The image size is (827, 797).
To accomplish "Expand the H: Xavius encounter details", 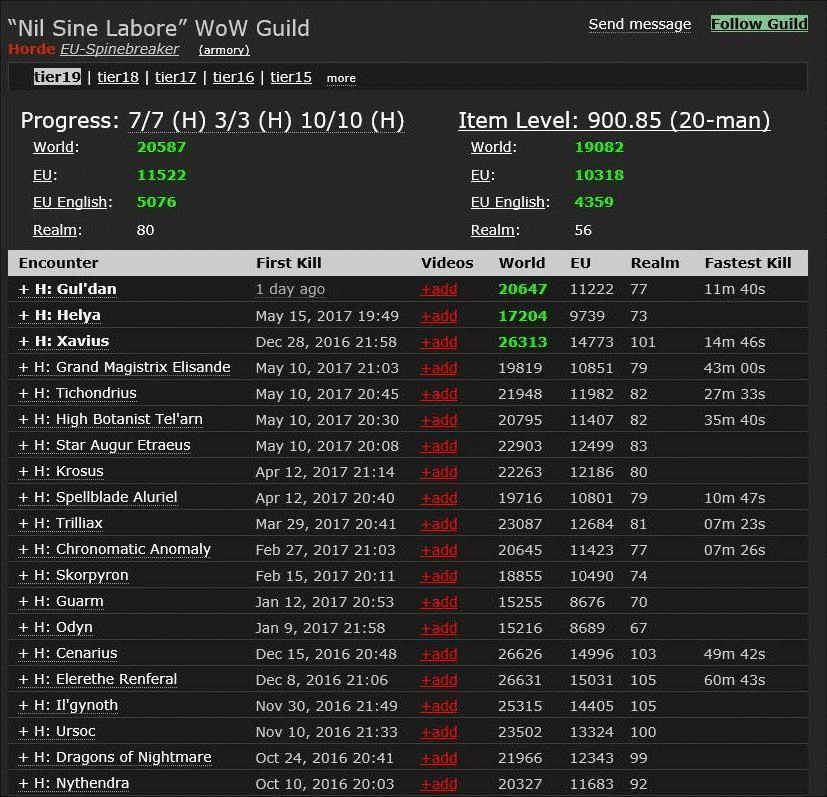I will (62, 341).
